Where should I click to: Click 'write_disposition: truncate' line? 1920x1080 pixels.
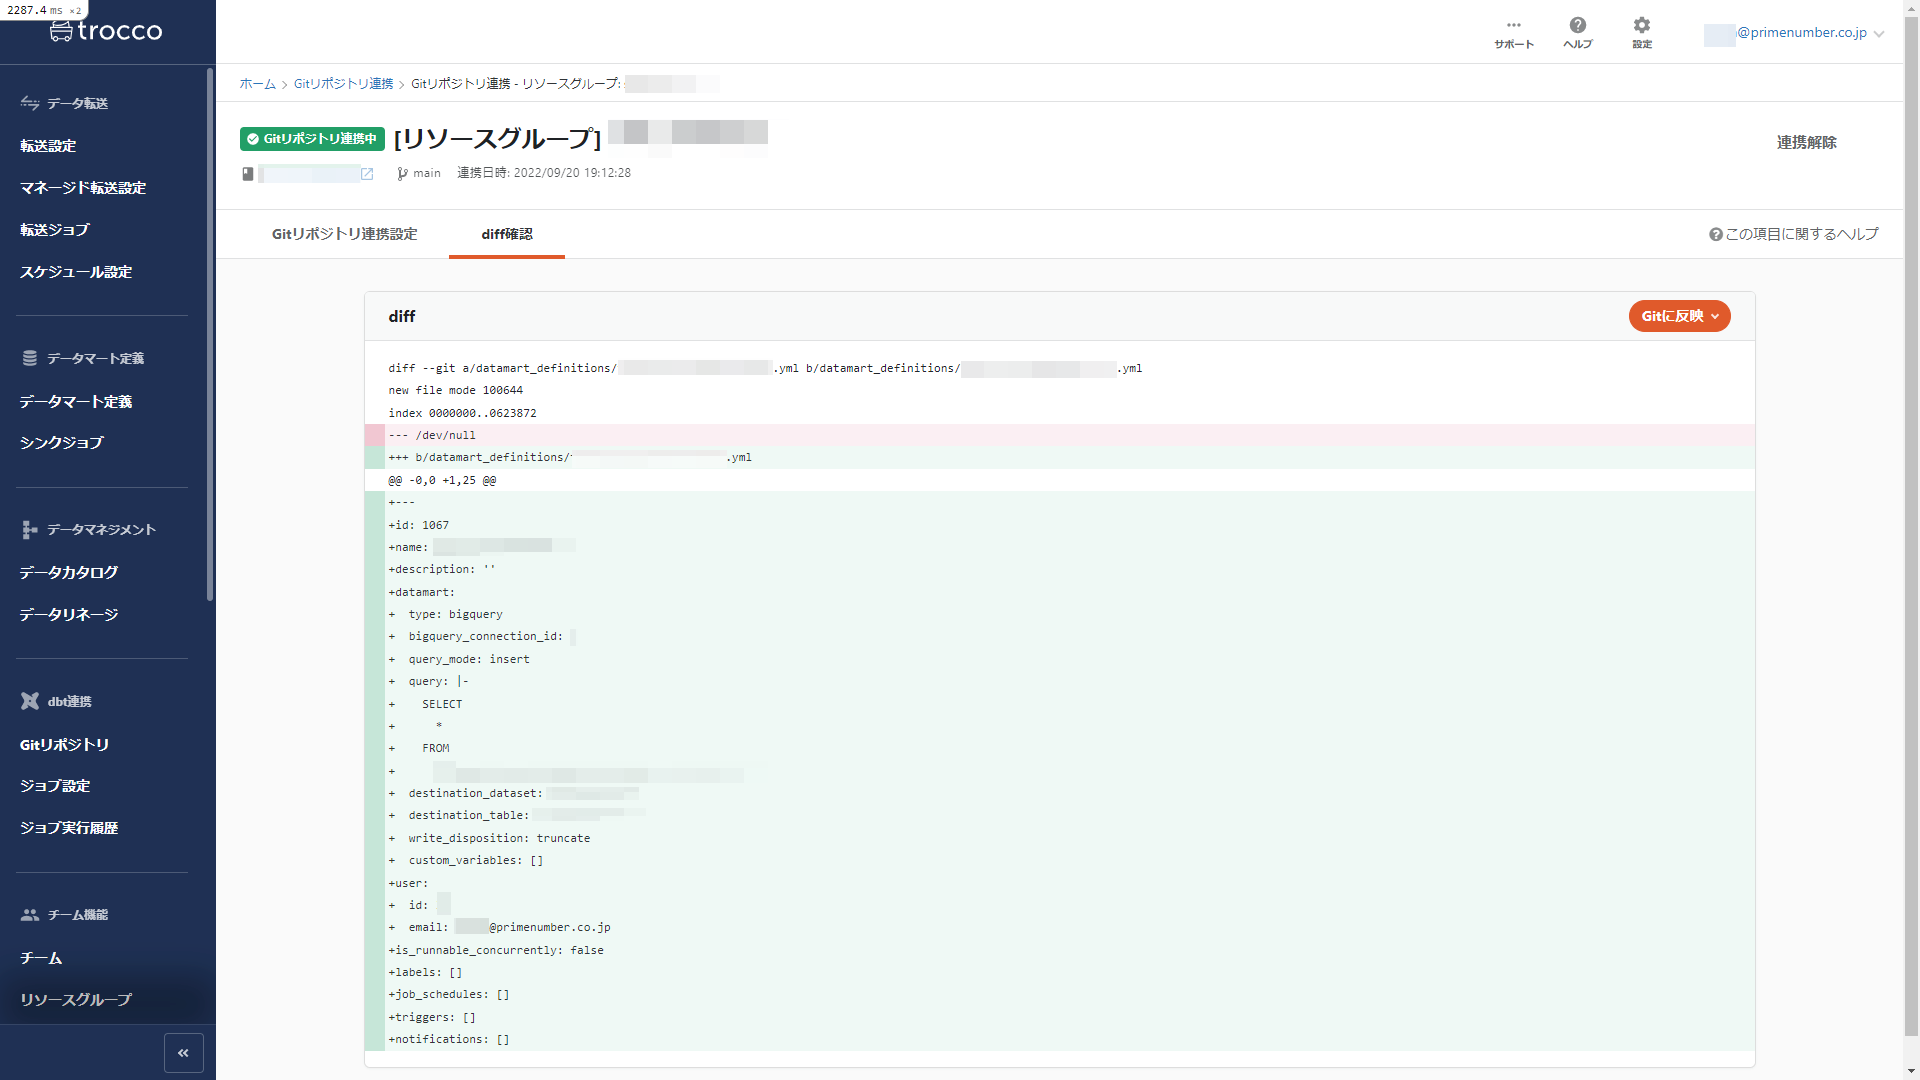[x=1059, y=838]
